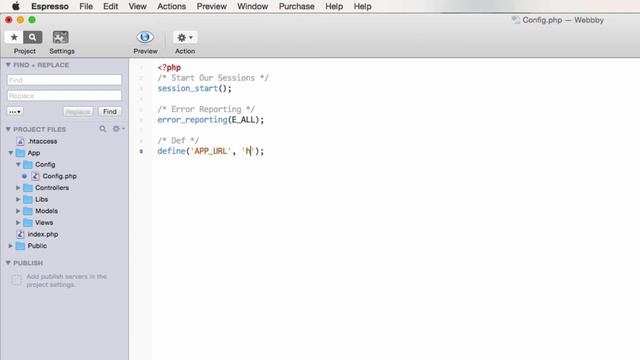
Task: Click the index.php file icon
Action: pyautogui.click(x=20, y=234)
